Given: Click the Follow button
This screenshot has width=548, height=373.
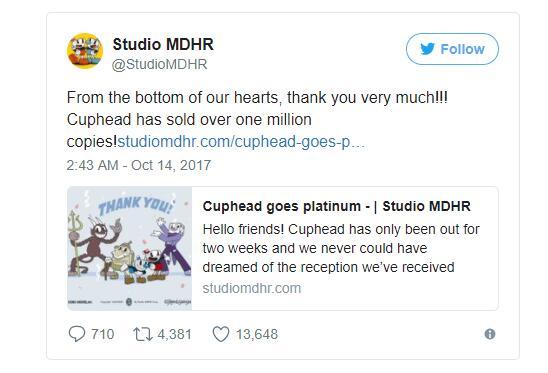Looking at the screenshot, I should (x=452, y=49).
